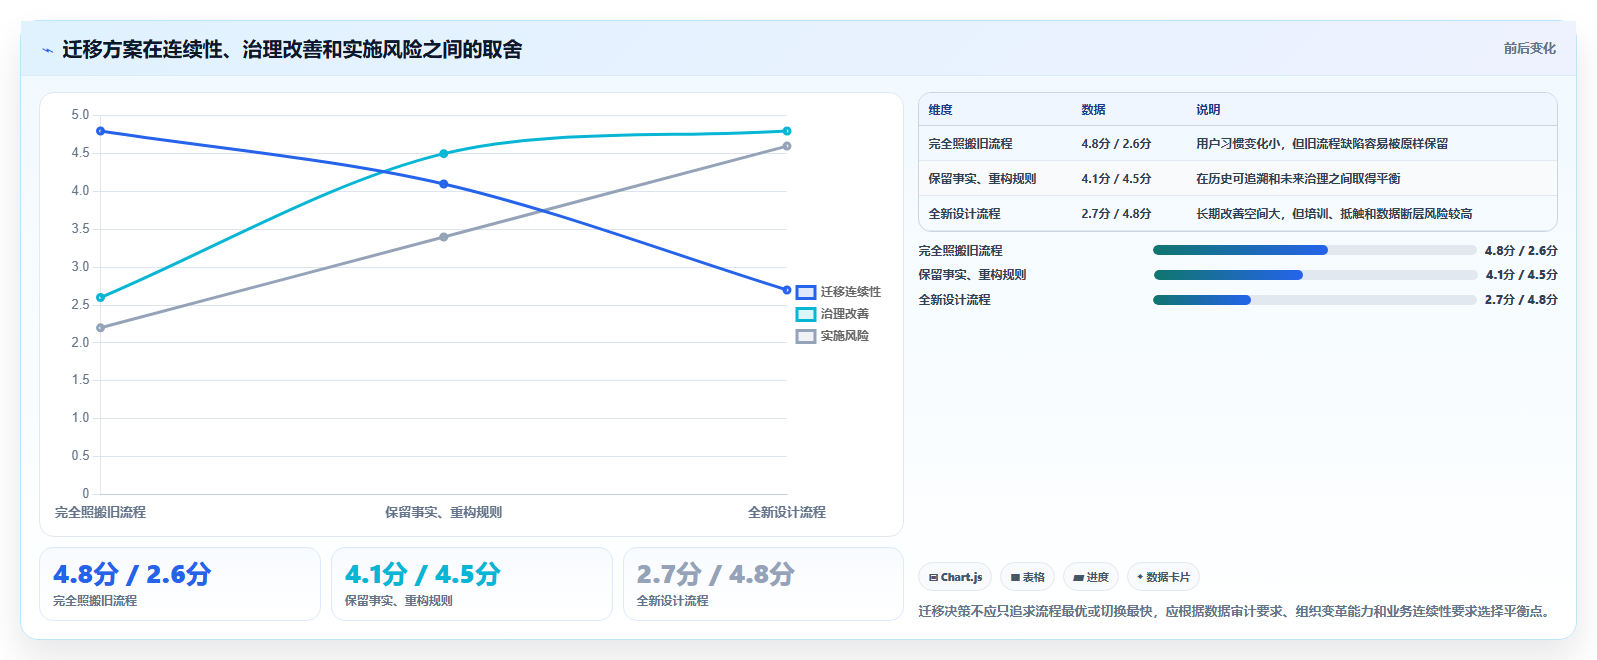
Task: Click the 保留事实、重构规则 progress bar
Action: [x=1314, y=275]
